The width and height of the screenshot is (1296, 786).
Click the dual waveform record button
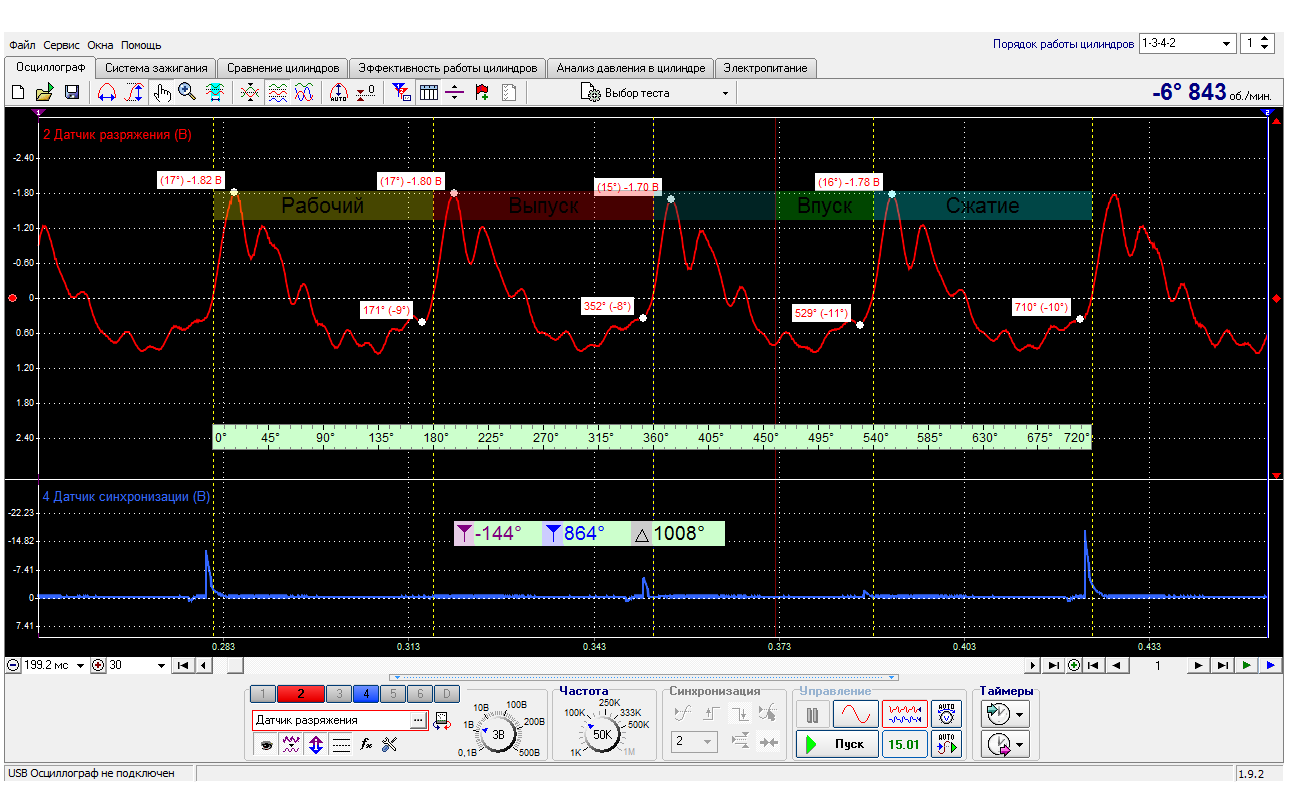tap(903, 714)
